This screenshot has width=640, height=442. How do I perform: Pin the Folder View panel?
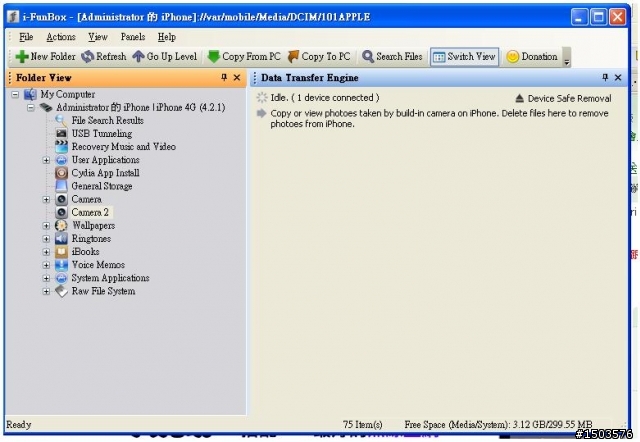click(224, 77)
